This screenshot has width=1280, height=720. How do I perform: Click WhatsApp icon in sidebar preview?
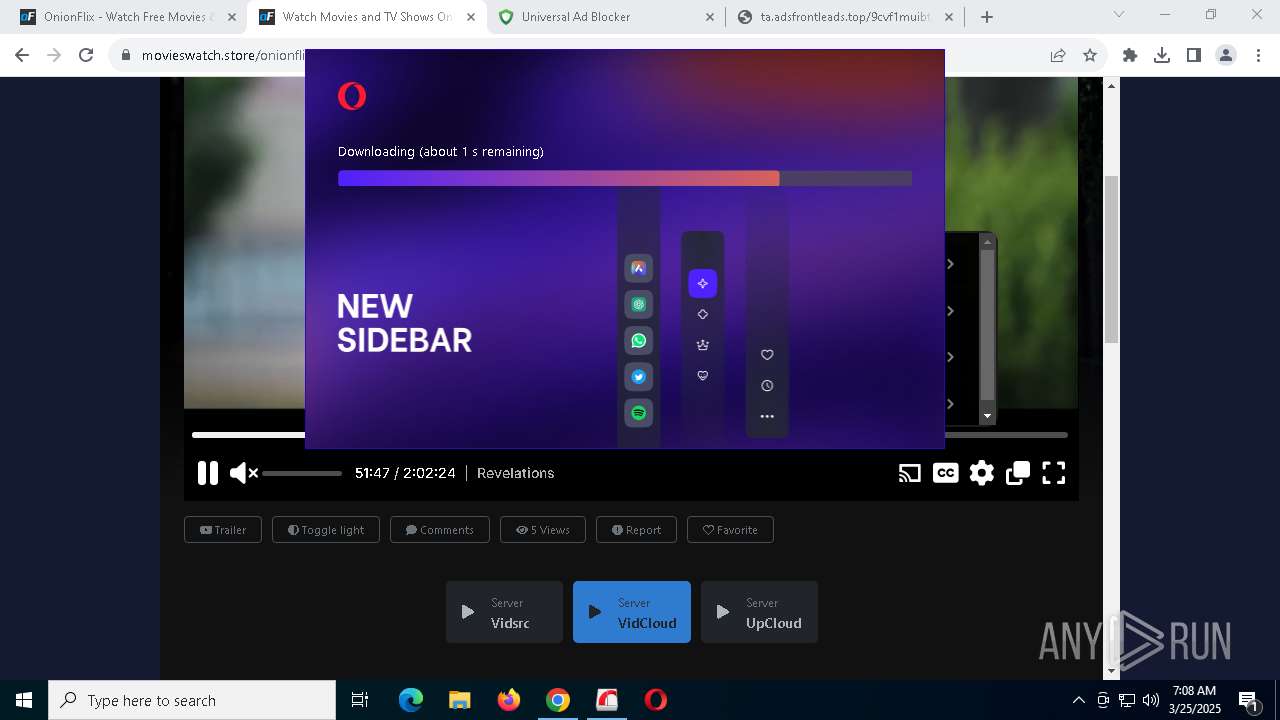click(x=639, y=341)
